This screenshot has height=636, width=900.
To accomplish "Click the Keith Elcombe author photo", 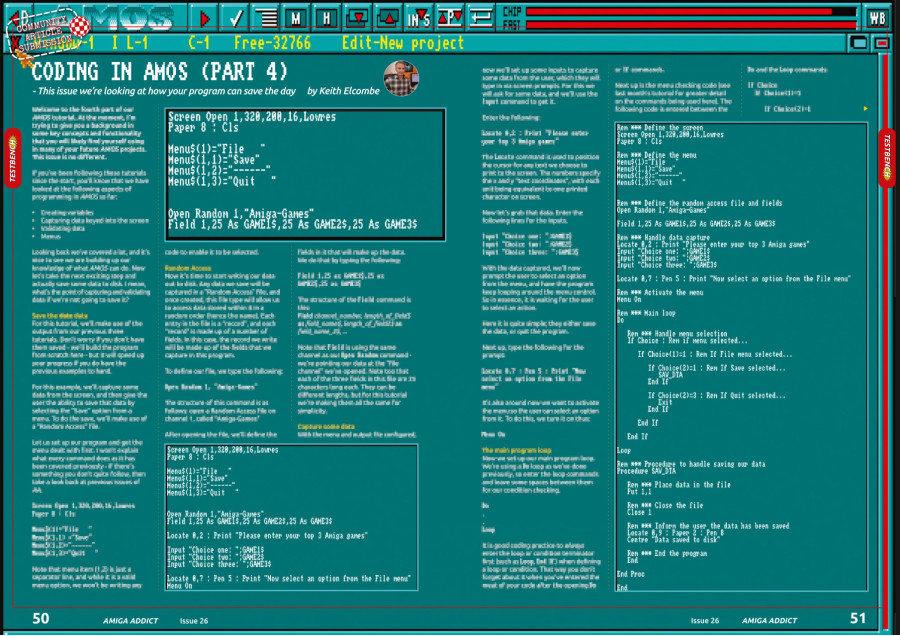I will point(401,78).
